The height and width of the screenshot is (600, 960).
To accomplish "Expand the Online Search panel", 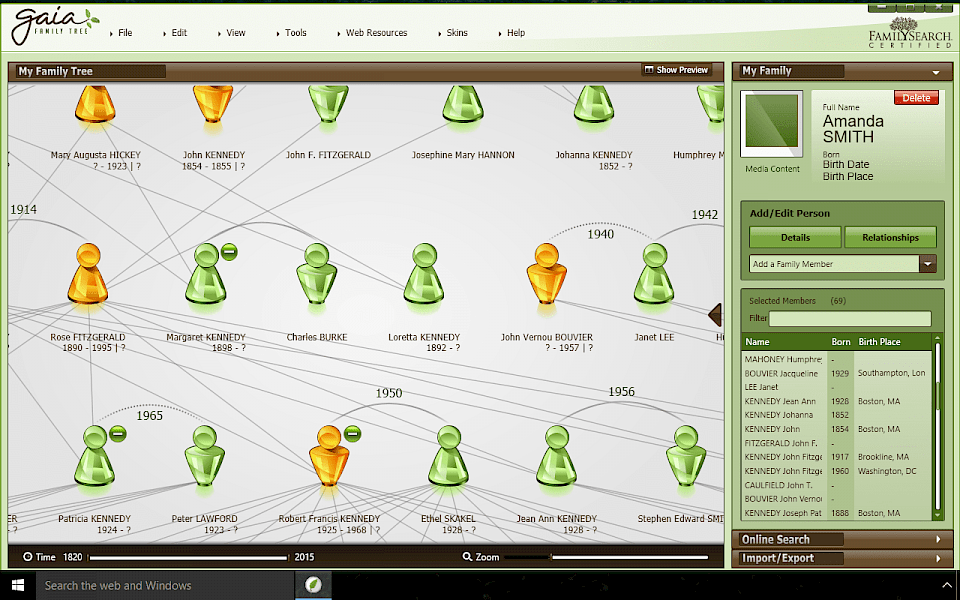I will point(842,539).
